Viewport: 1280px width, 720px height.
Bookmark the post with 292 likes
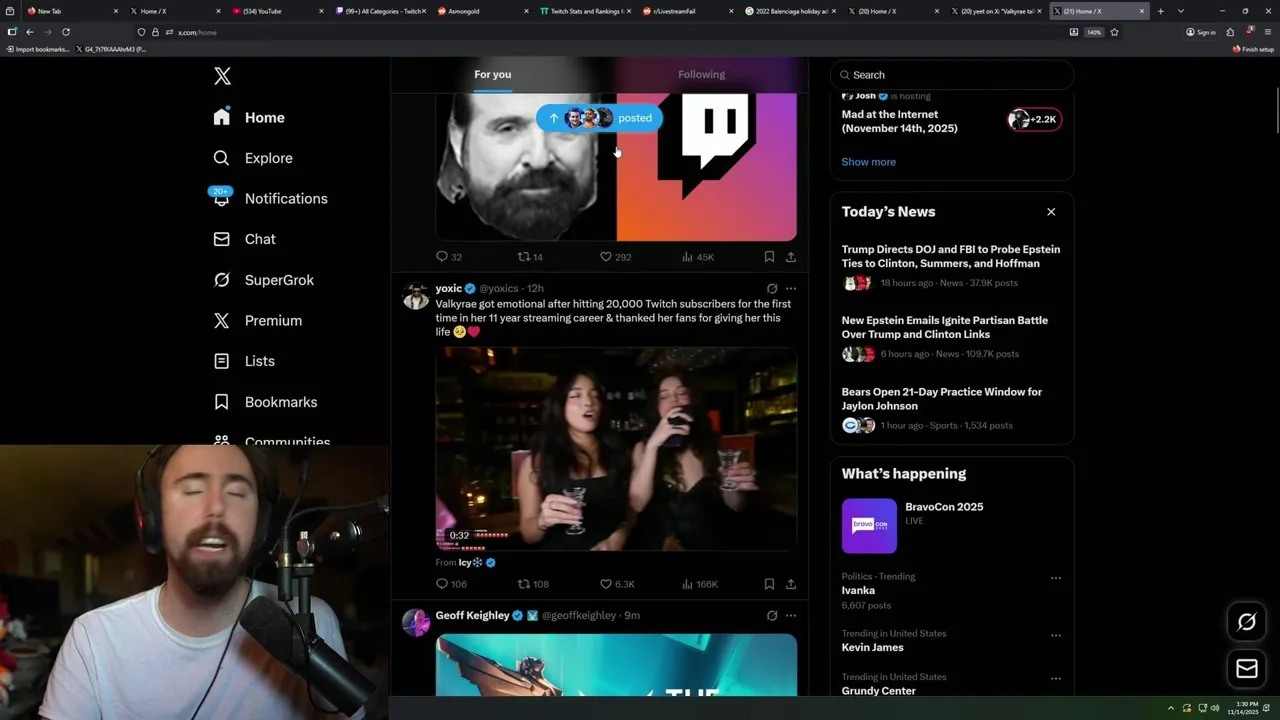769,257
